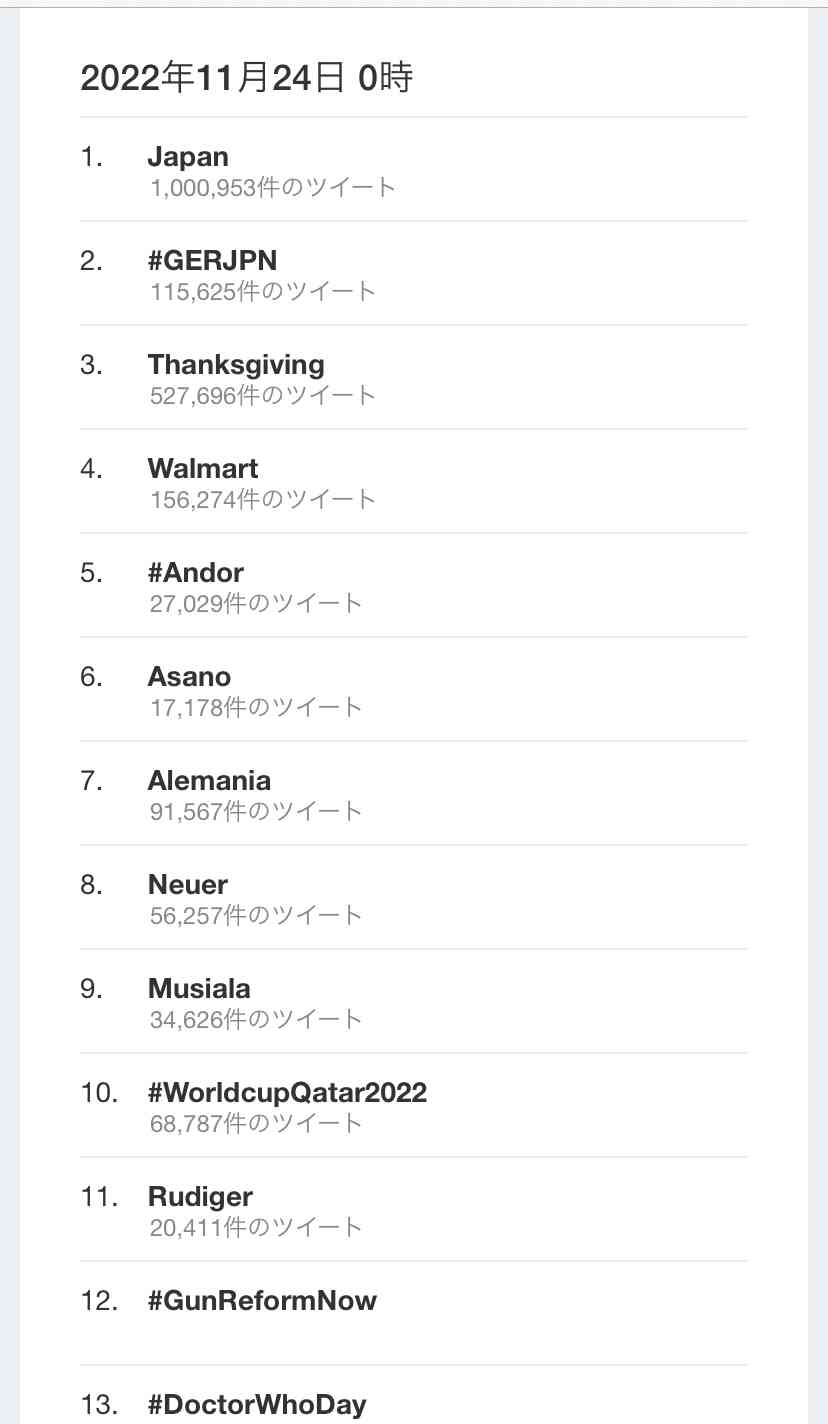
Task: Click the #GunReformNow hashtag trend
Action: click(x=263, y=1300)
